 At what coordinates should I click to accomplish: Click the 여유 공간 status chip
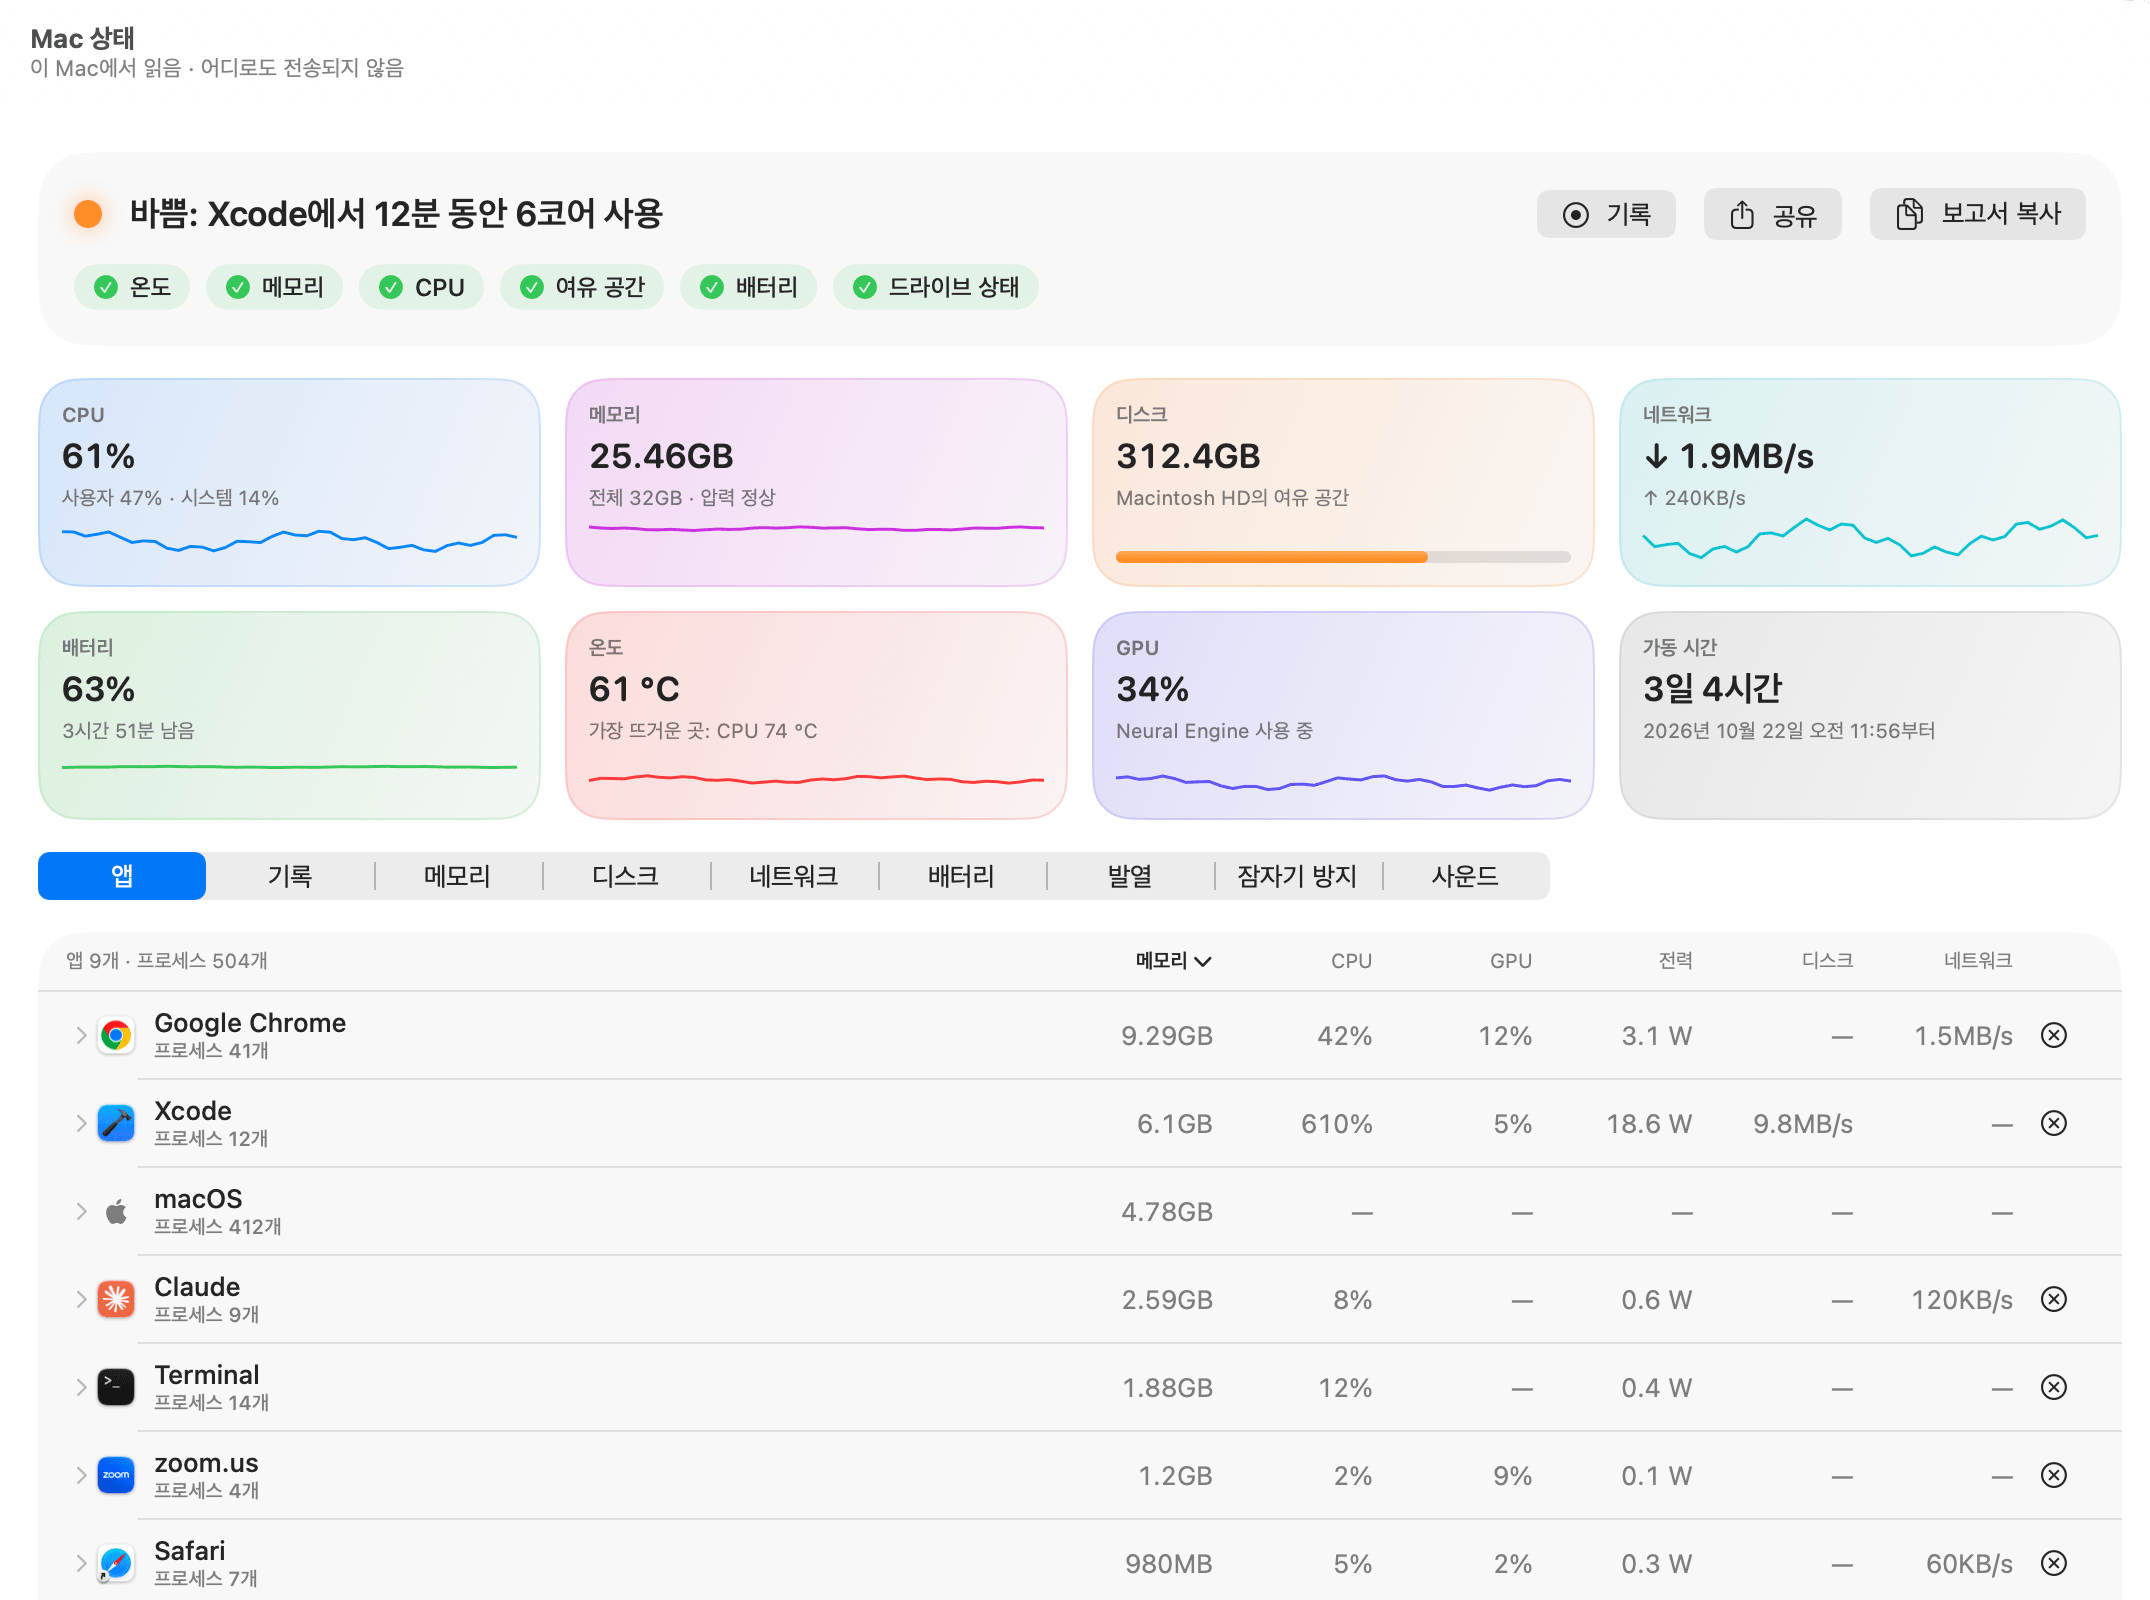582,288
